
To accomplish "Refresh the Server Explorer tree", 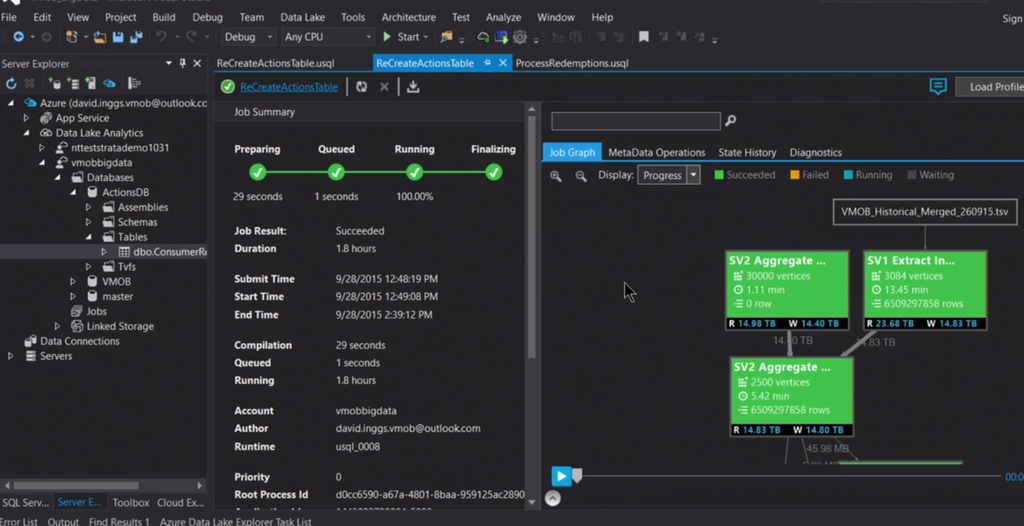I will (x=11, y=84).
